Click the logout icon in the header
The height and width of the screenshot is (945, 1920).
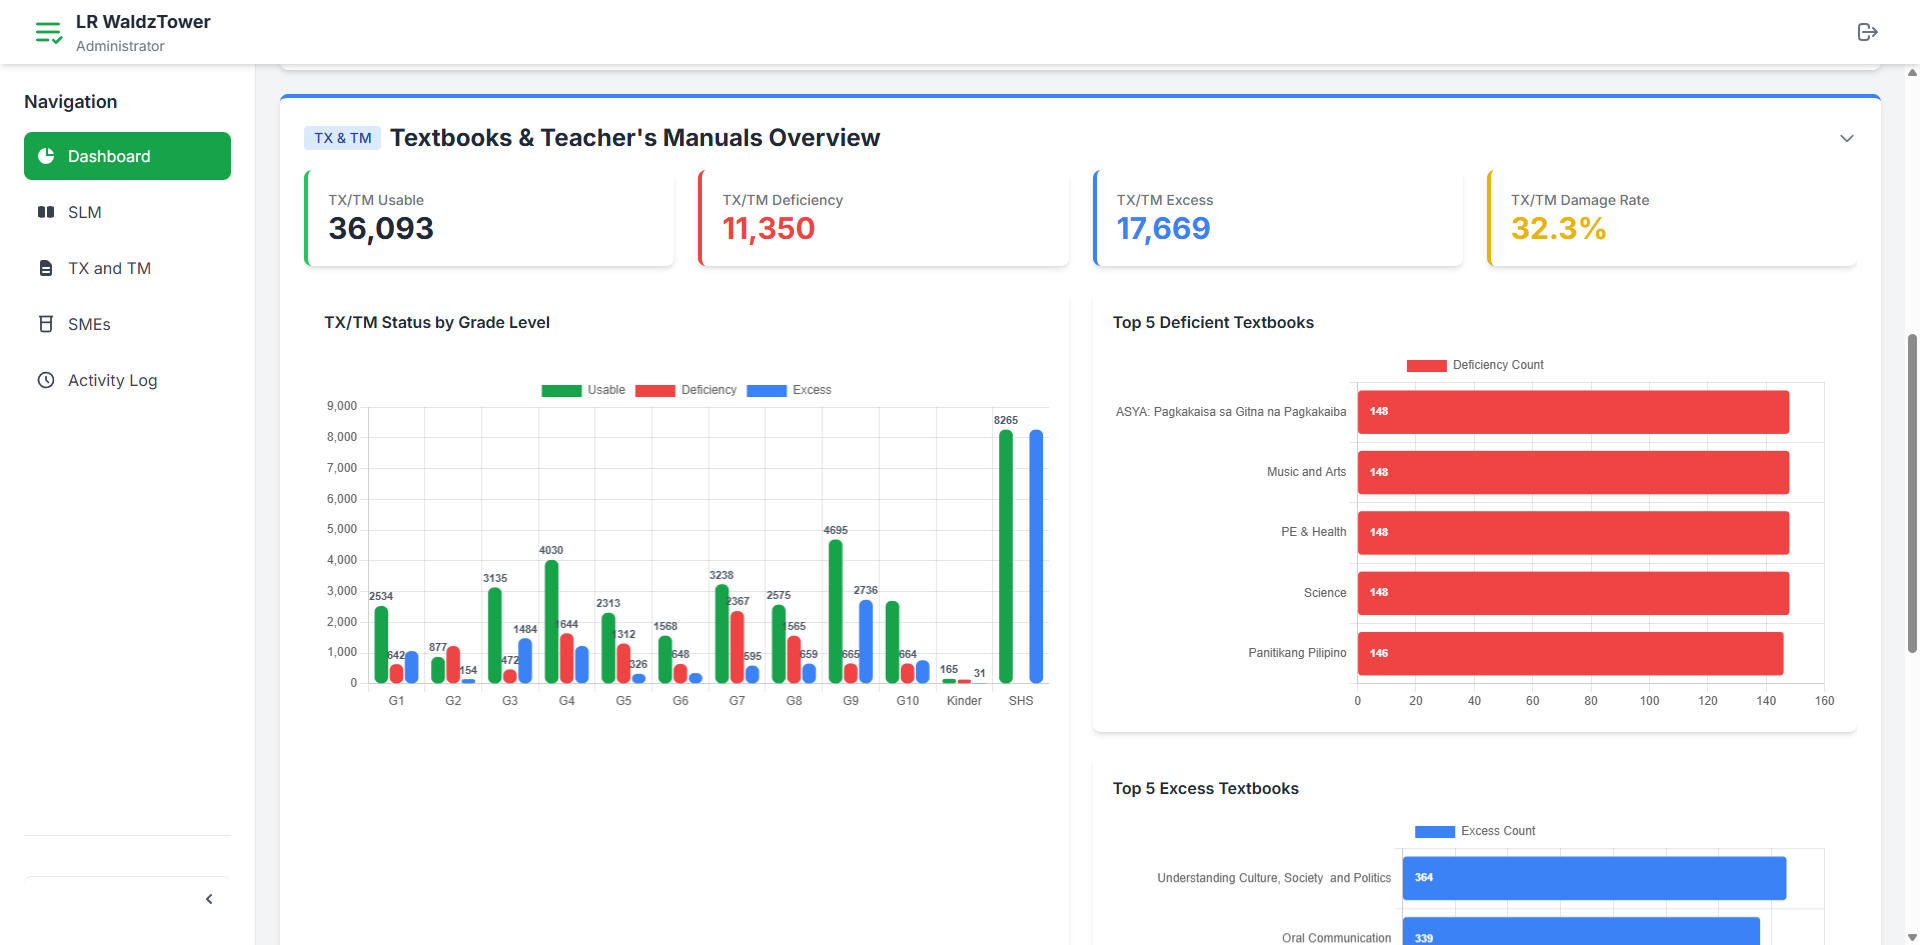(x=1867, y=32)
